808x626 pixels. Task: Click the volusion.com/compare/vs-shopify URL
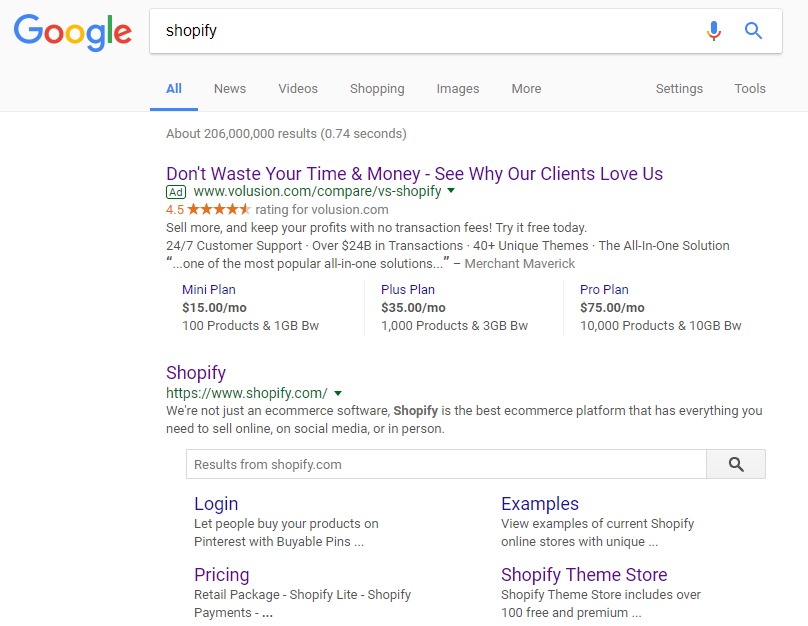(x=317, y=191)
